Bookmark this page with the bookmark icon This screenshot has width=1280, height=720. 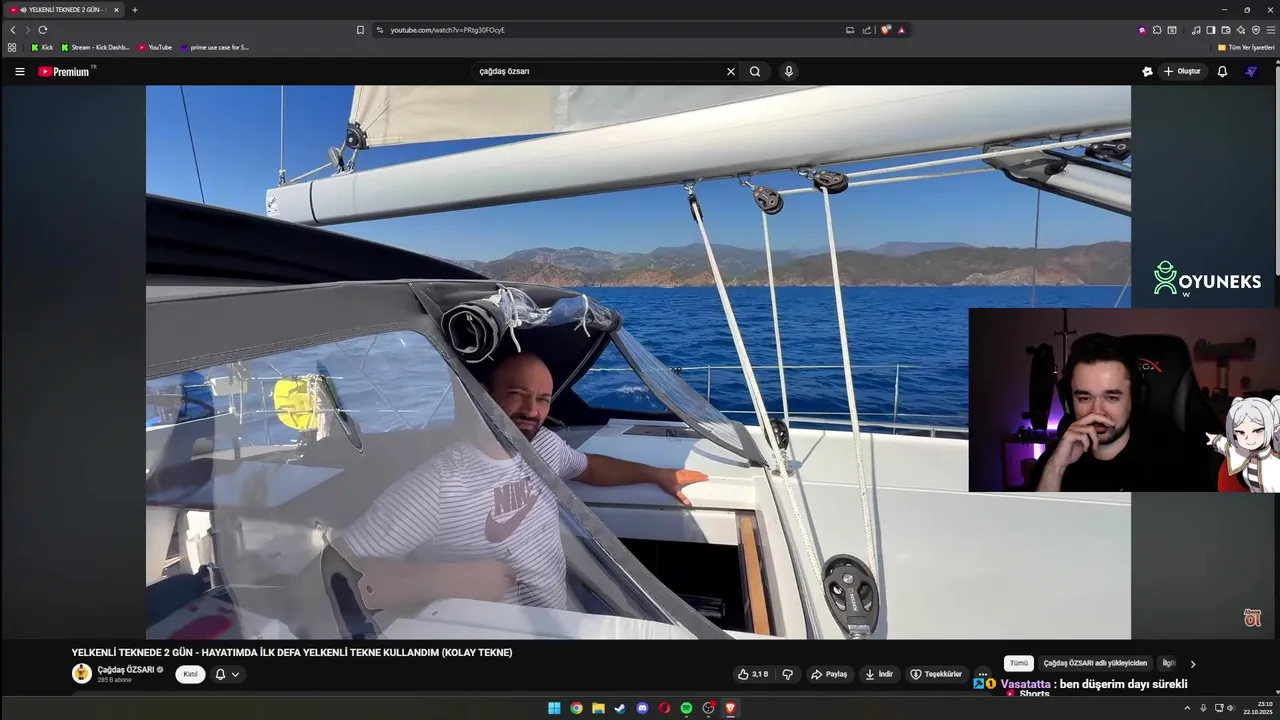coord(360,30)
